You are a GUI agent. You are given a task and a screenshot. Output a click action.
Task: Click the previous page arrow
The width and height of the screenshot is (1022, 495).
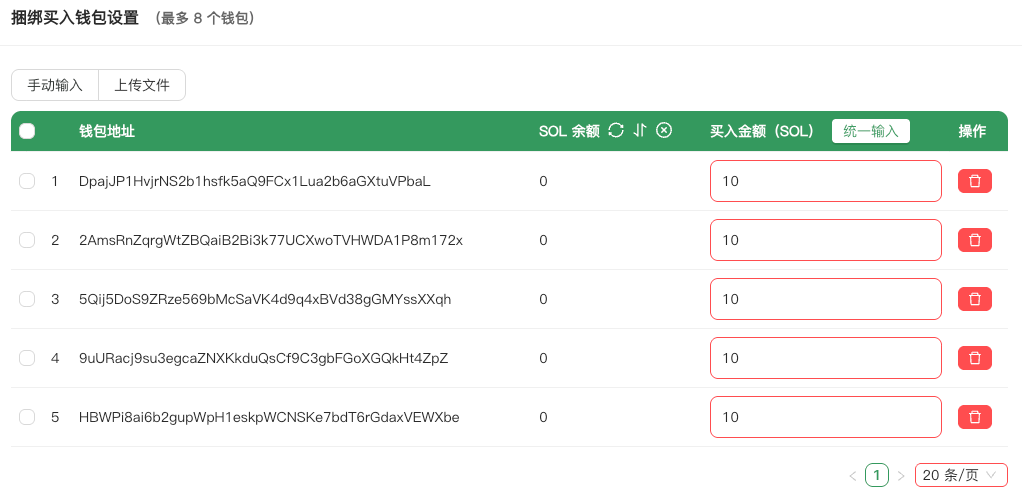853,475
